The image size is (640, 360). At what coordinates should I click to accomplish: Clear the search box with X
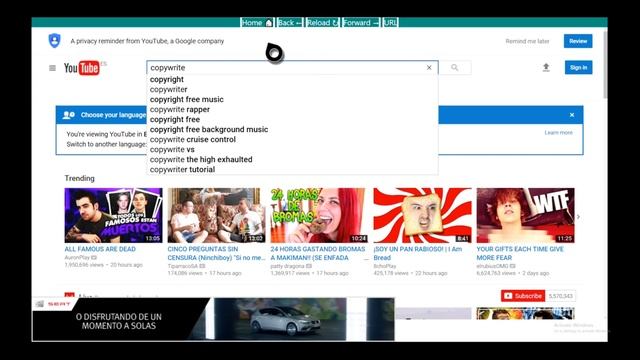[429, 67]
